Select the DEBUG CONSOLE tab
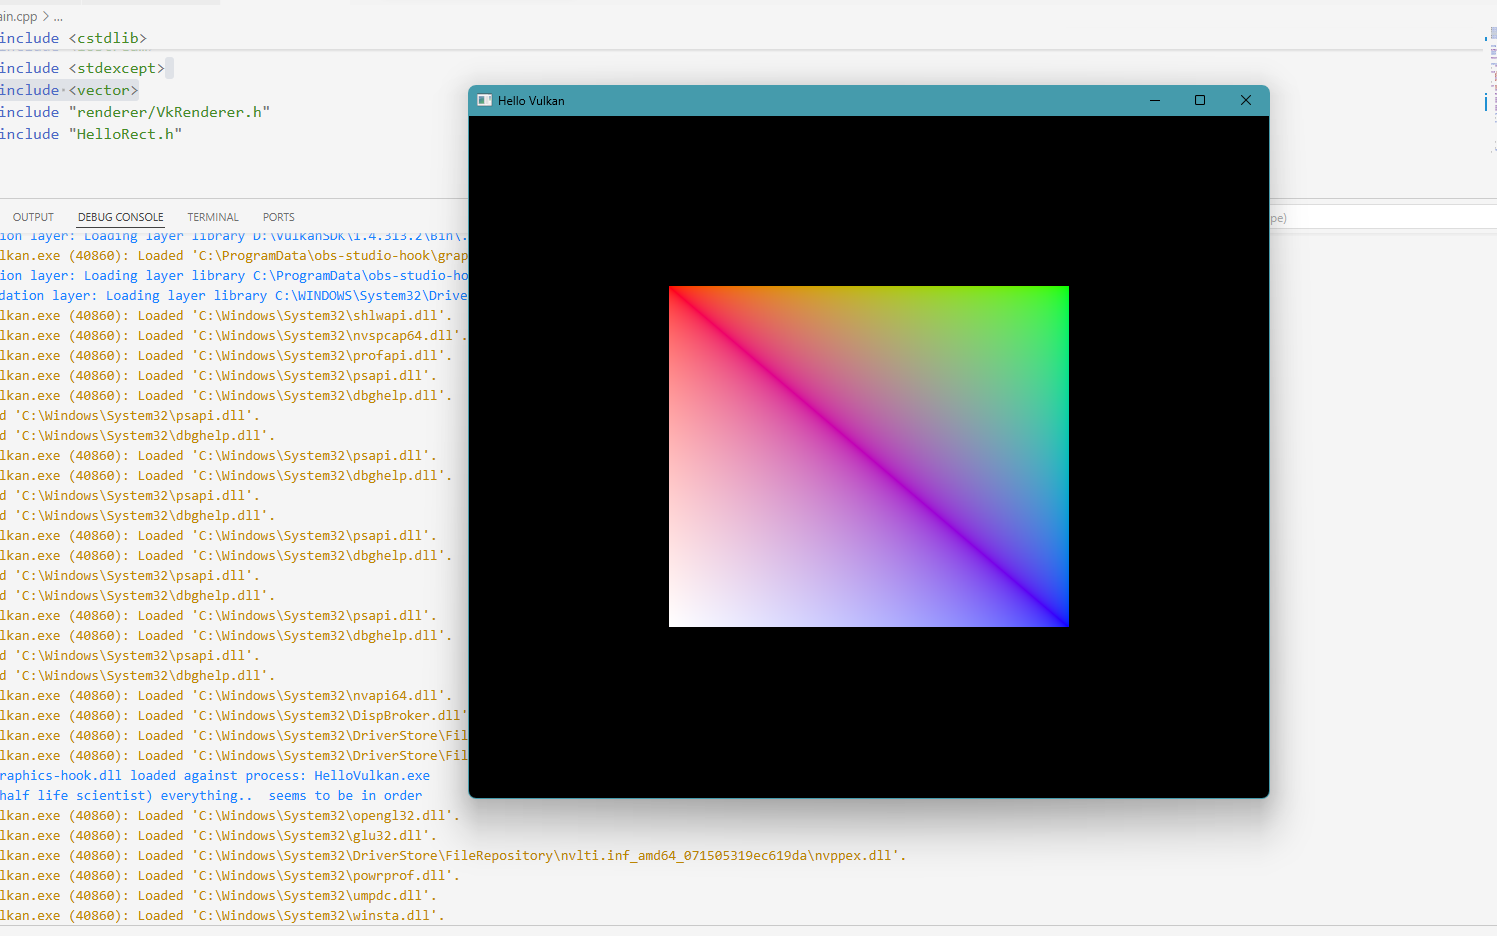This screenshot has width=1497, height=936. click(121, 217)
